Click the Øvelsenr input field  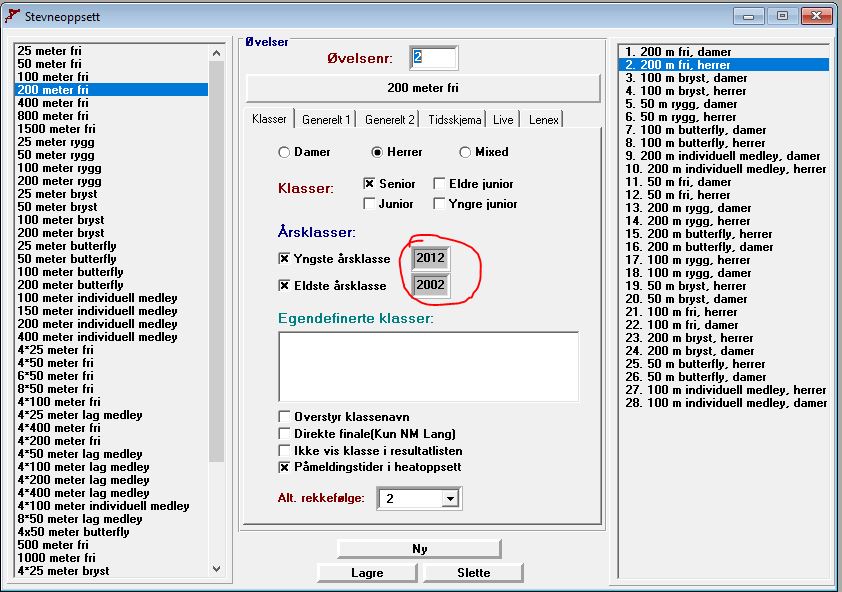click(x=433, y=58)
